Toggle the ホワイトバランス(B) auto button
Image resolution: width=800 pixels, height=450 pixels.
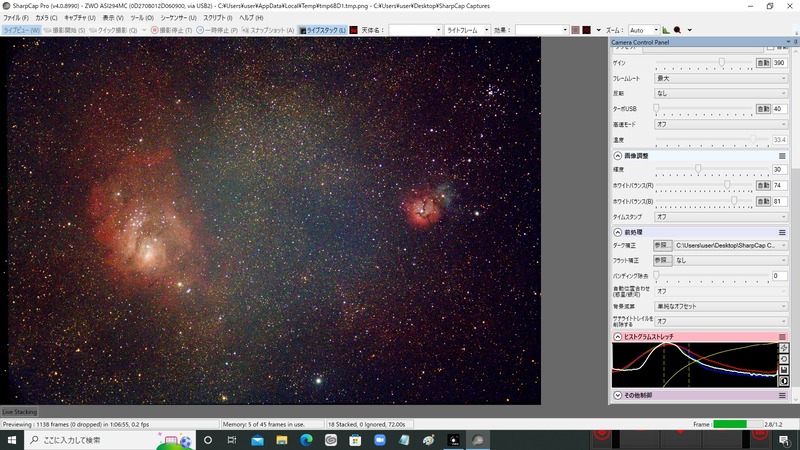pyautogui.click(x=763, y=202)
